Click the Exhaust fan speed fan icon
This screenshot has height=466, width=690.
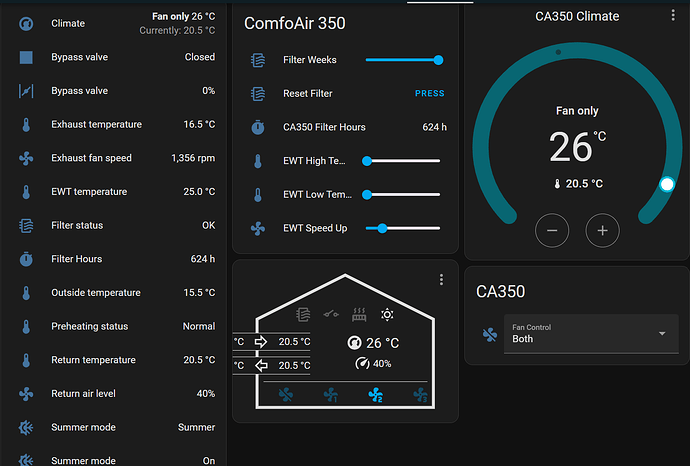(x=26, y=158)
